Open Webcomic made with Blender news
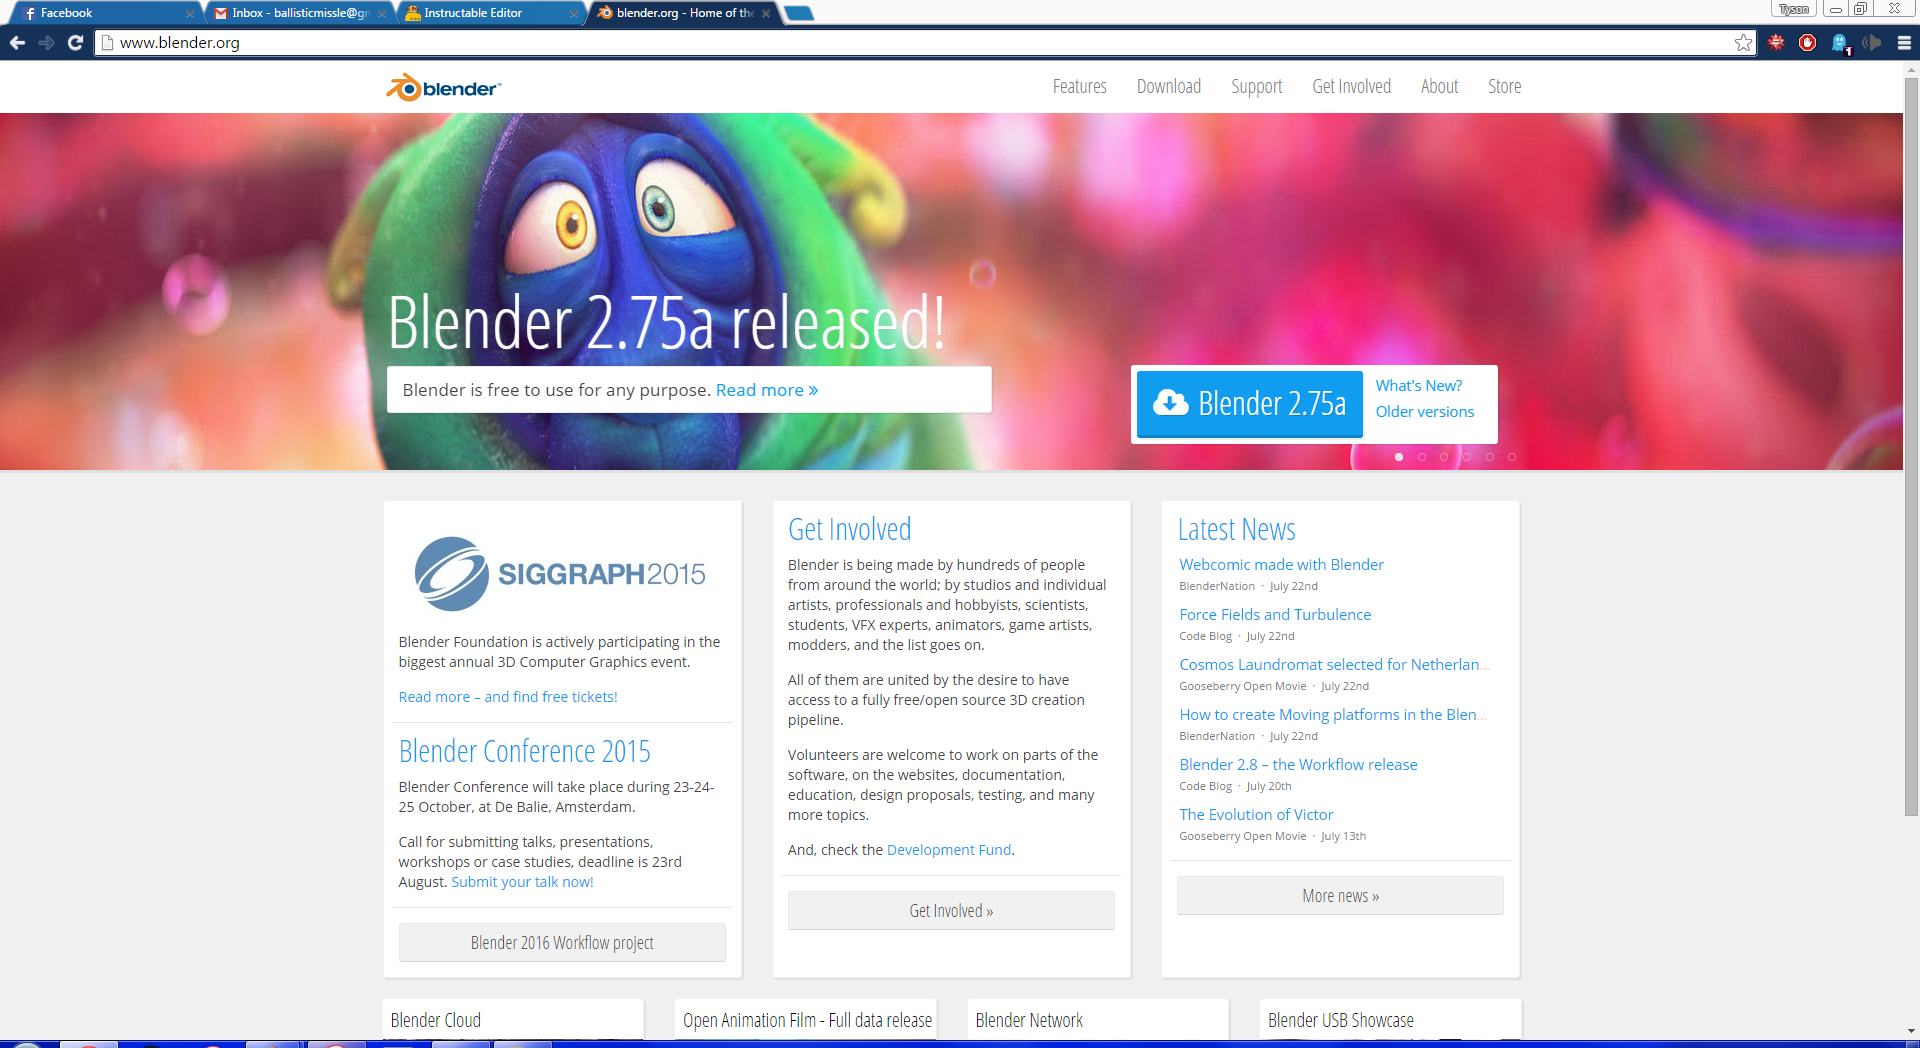This screenshot has width=1920, height=1048. pyautogui.click(x=1281, y=565)
